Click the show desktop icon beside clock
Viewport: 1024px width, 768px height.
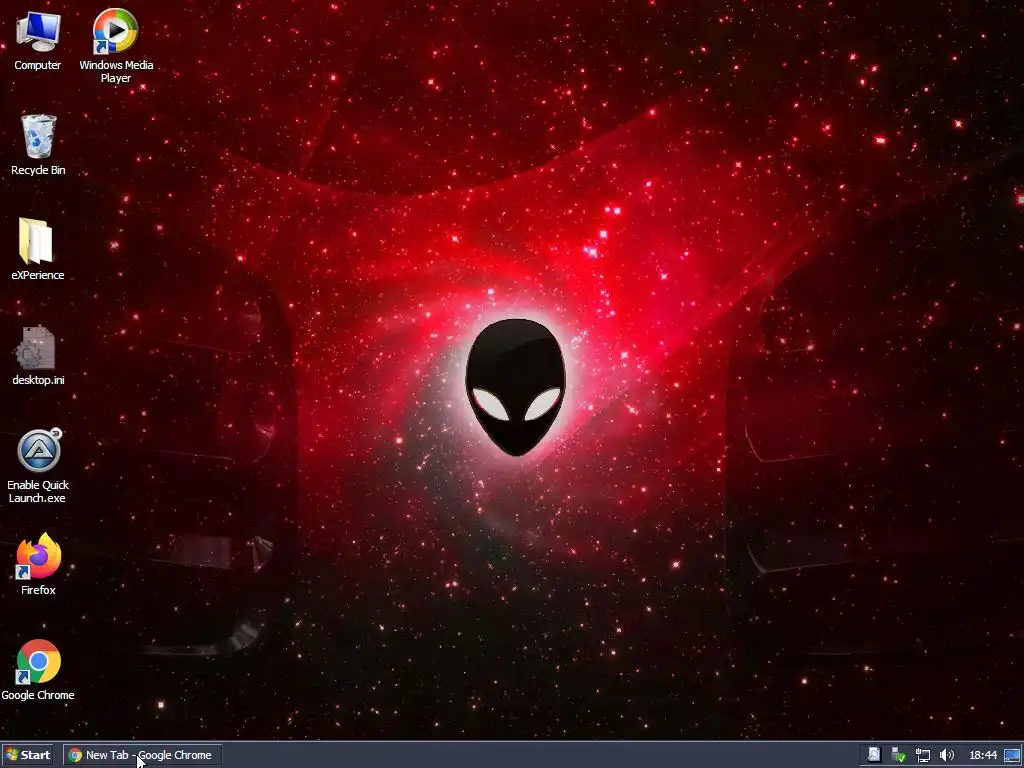click(1012, 755)
